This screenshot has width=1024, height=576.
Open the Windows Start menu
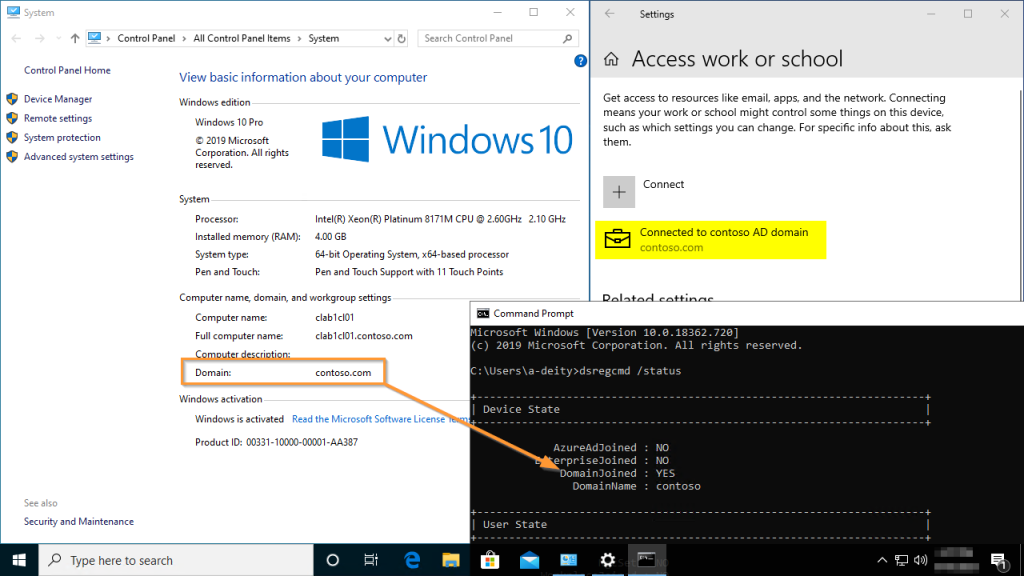point(19,560)
